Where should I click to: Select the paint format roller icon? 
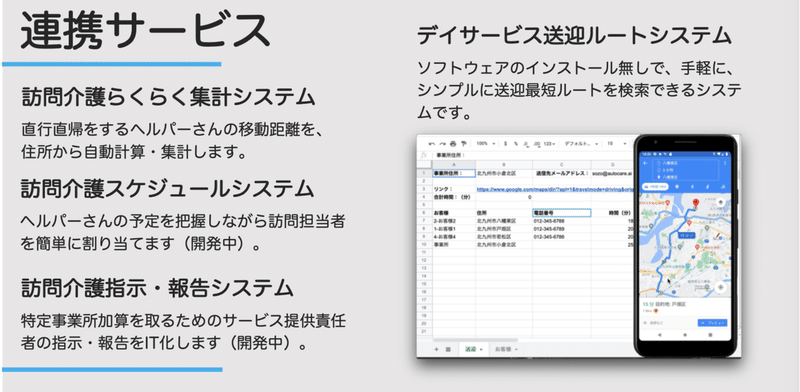pyautogui.click(x=464, y=144)
